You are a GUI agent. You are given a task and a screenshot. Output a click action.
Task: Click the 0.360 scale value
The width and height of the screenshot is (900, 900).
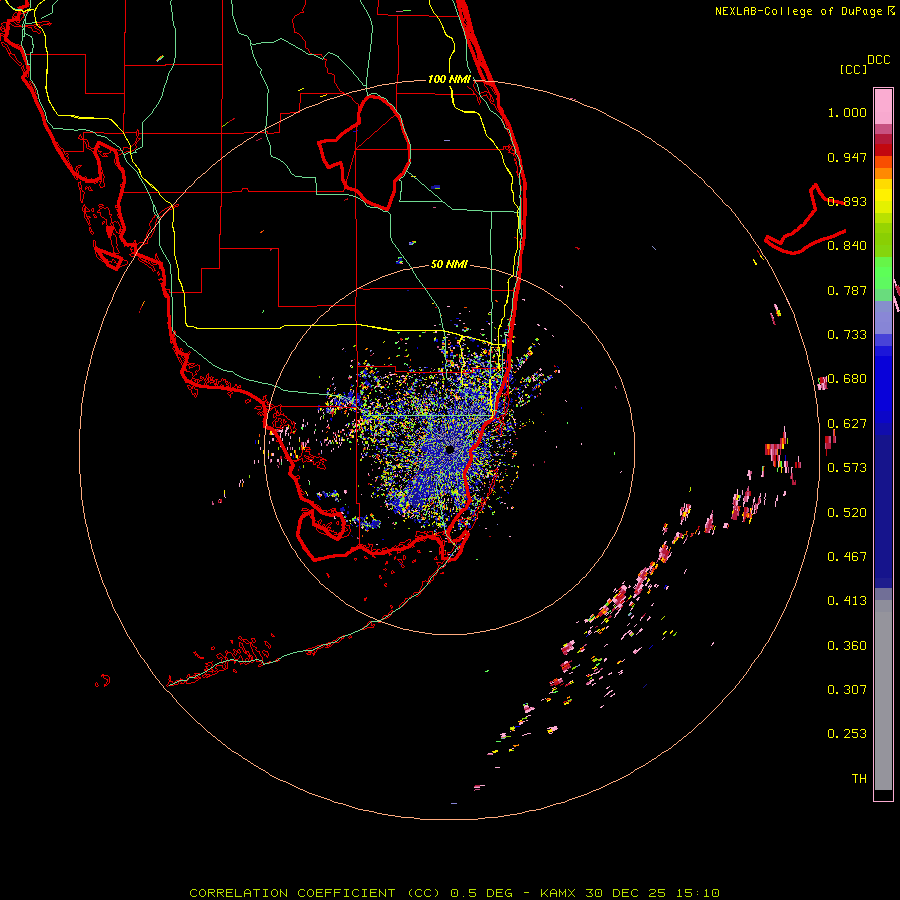847,646
